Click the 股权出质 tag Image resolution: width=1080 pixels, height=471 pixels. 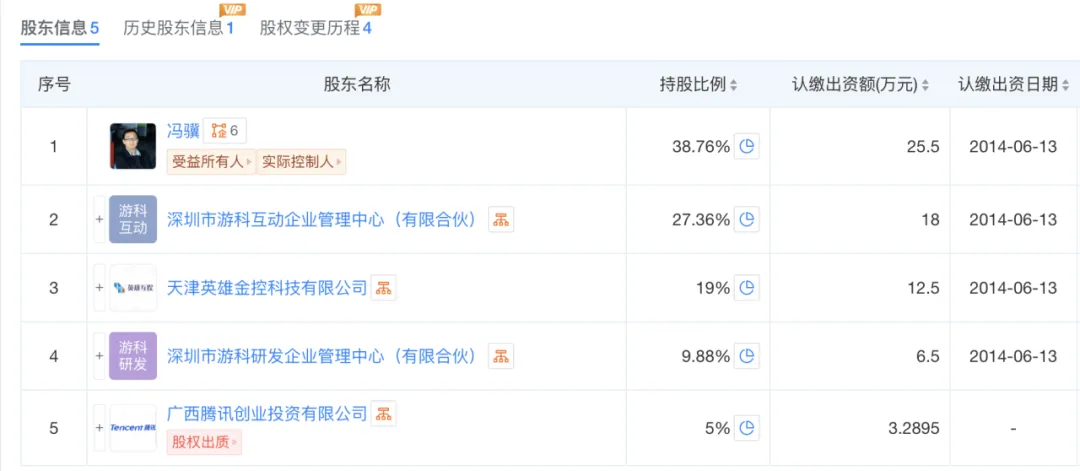(204, 441)
